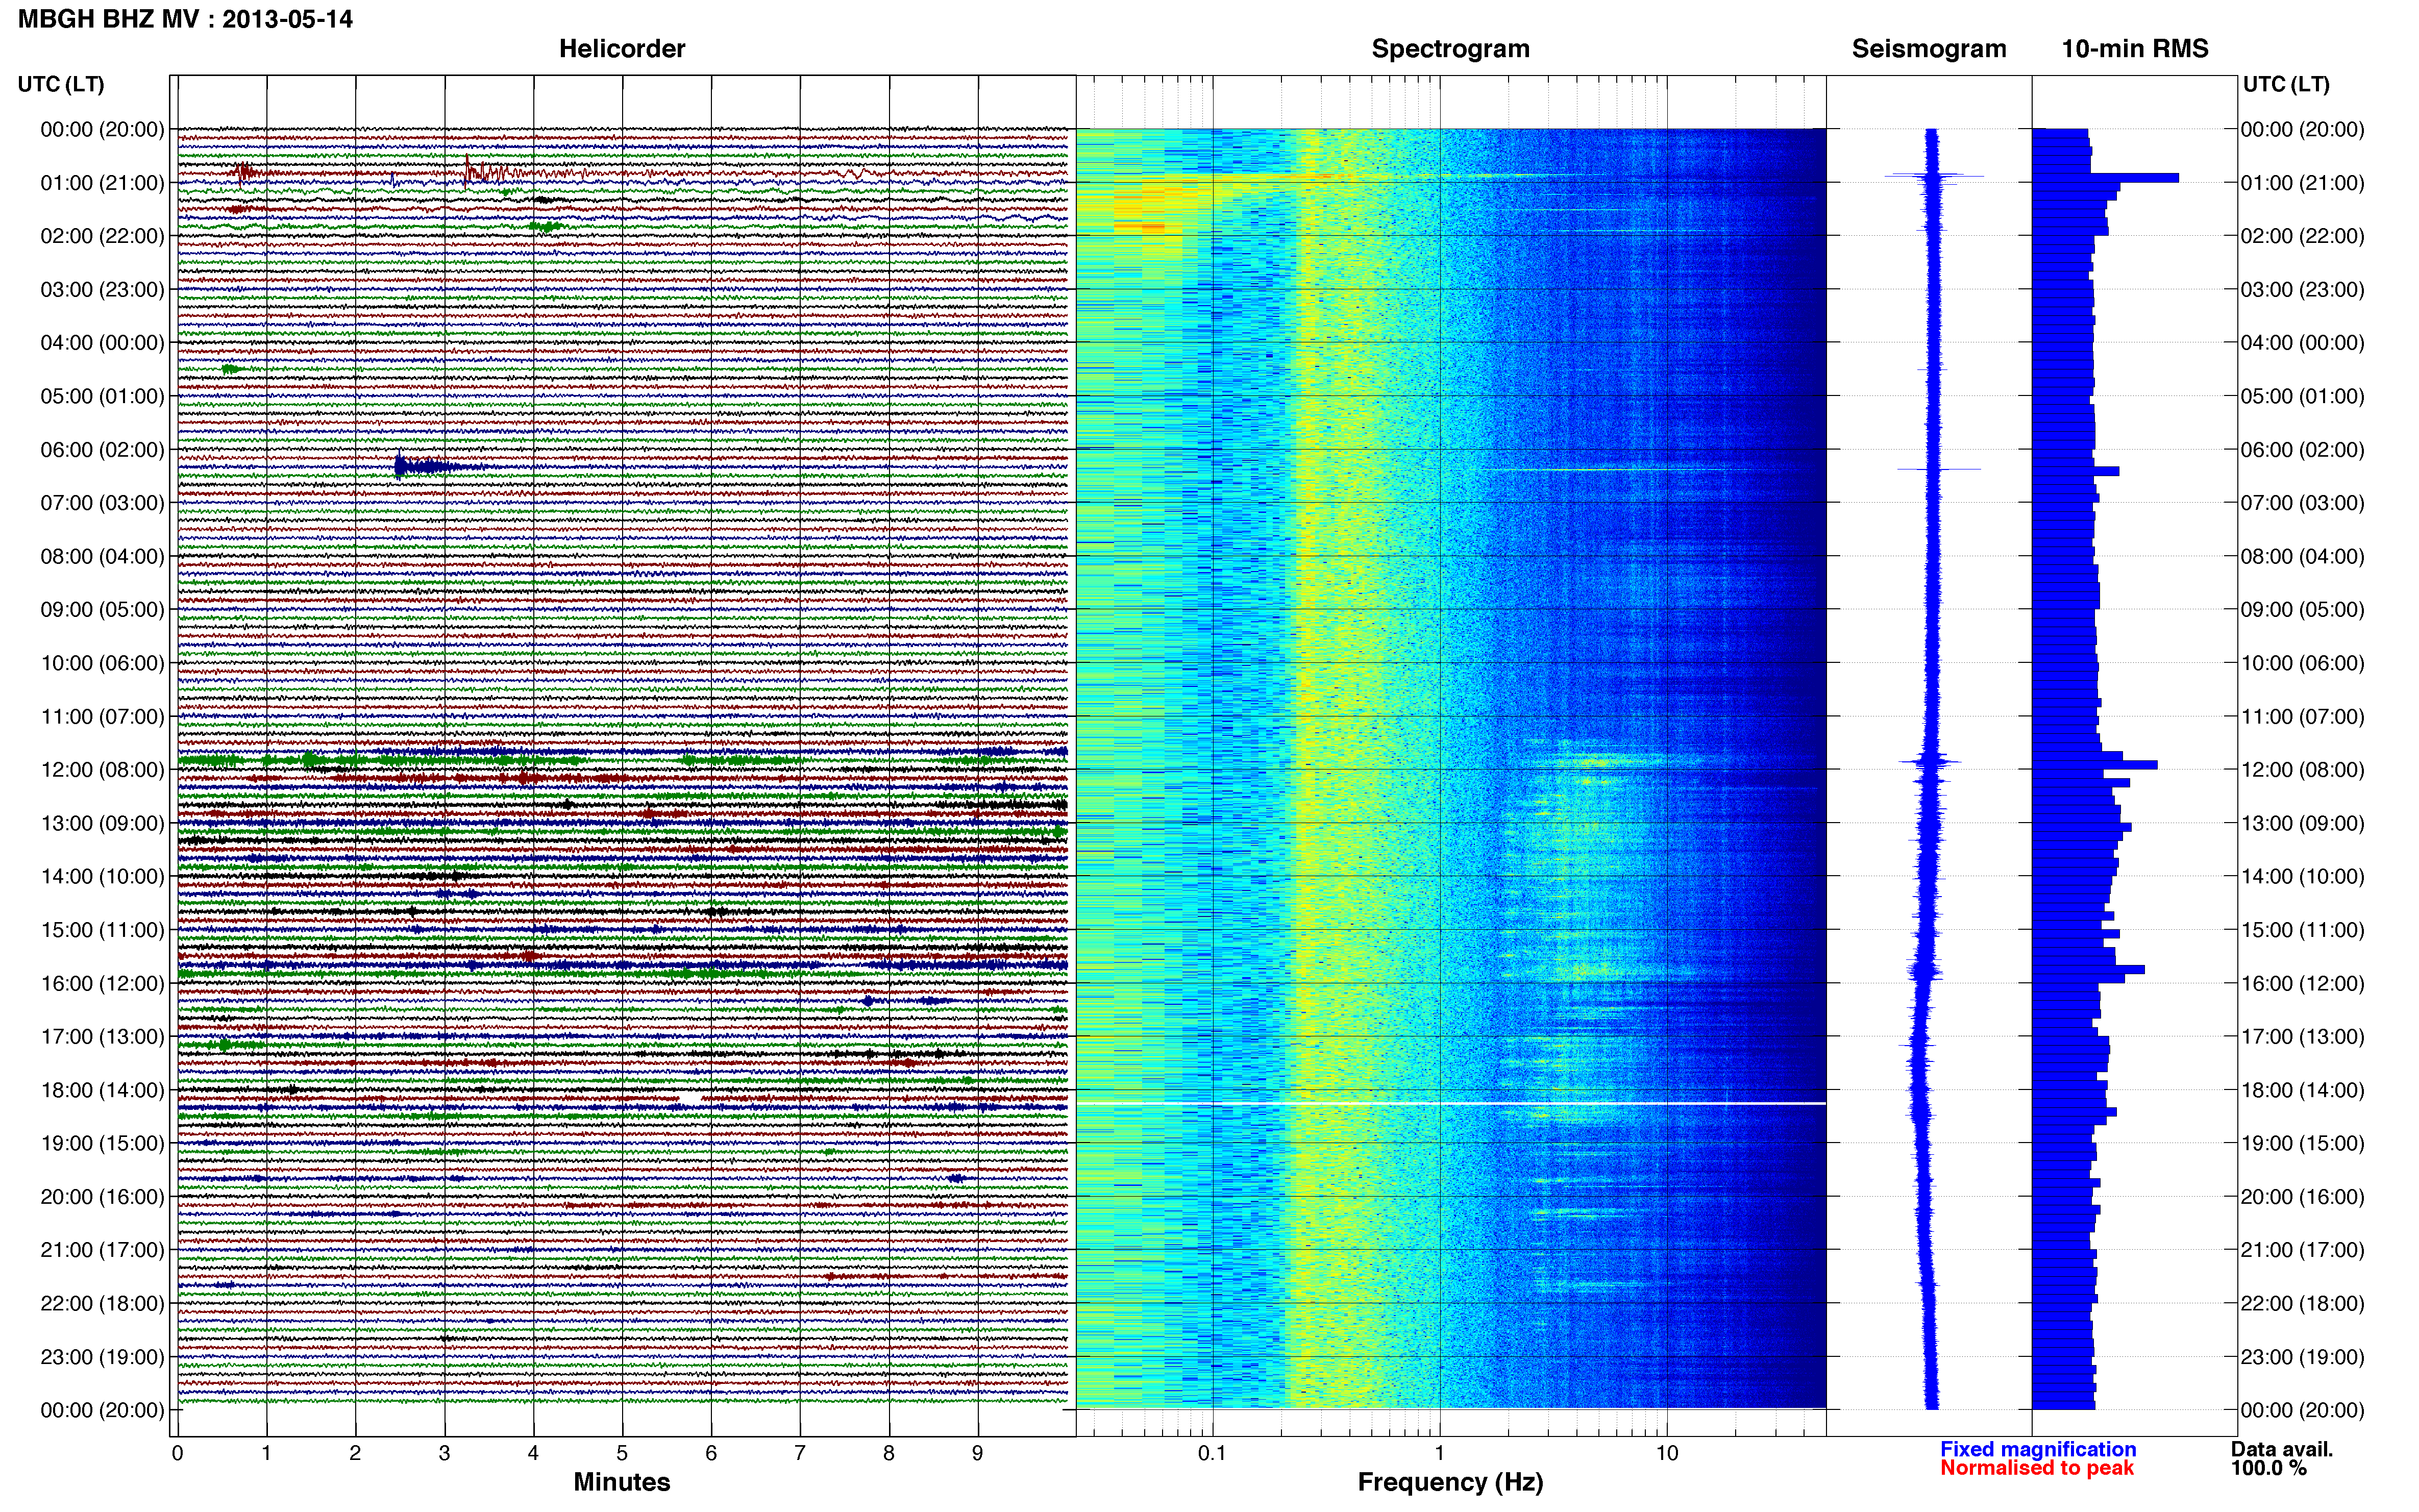2419x1512 pixels.
Task: Click the right 'UTC (LT)' axis label
Action: 2286,84
